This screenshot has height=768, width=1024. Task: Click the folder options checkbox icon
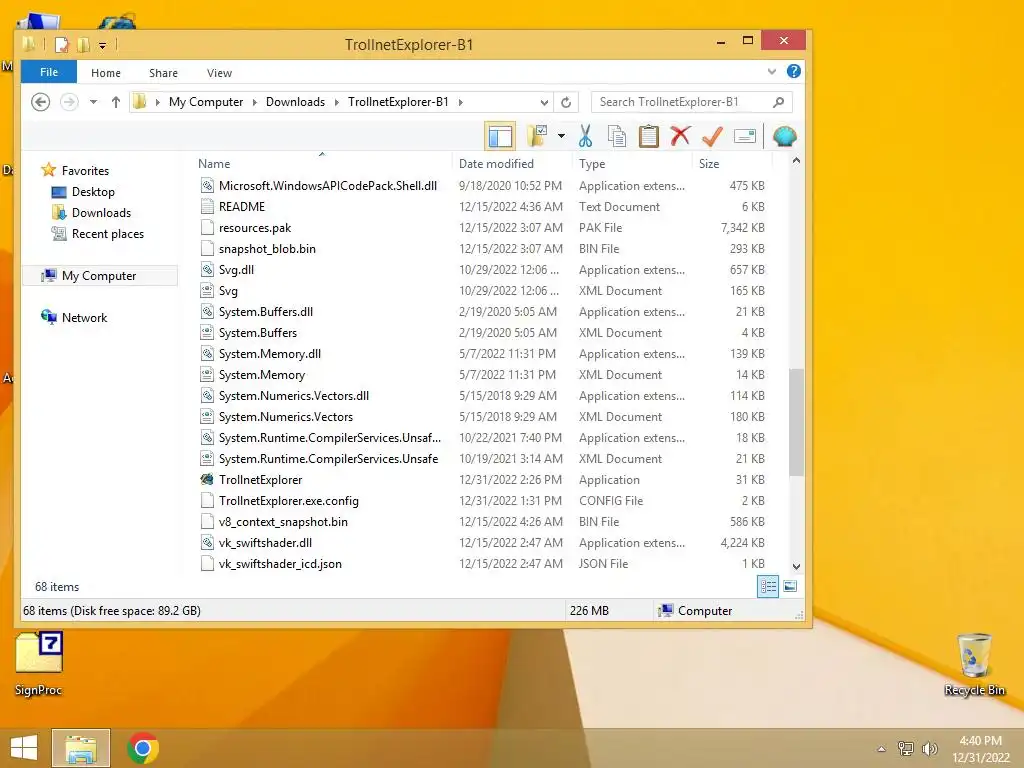537,136
